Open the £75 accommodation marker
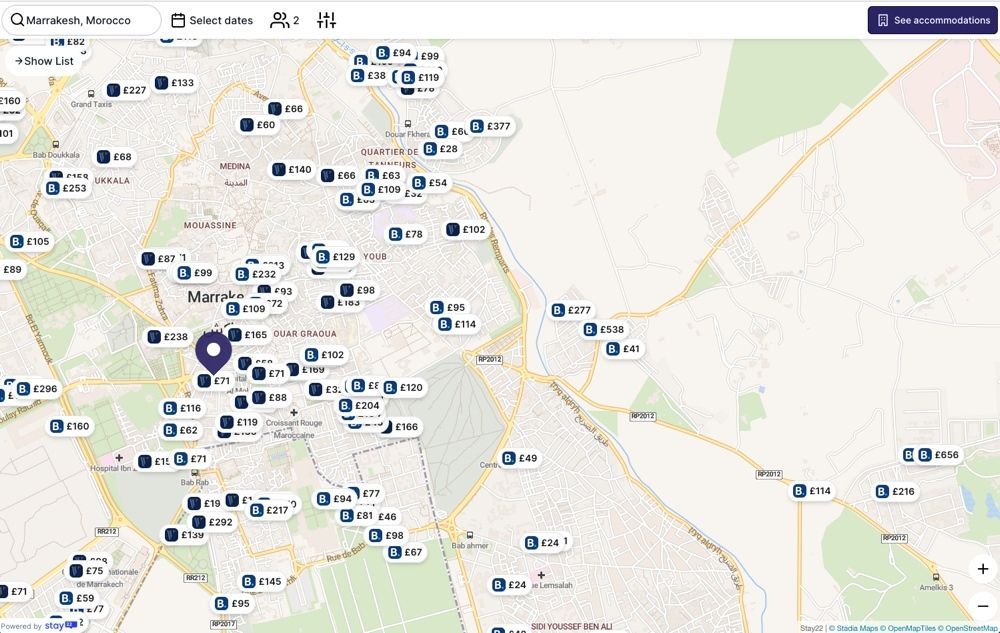Screen dimensions: 1000x633 tap(87, 571)
